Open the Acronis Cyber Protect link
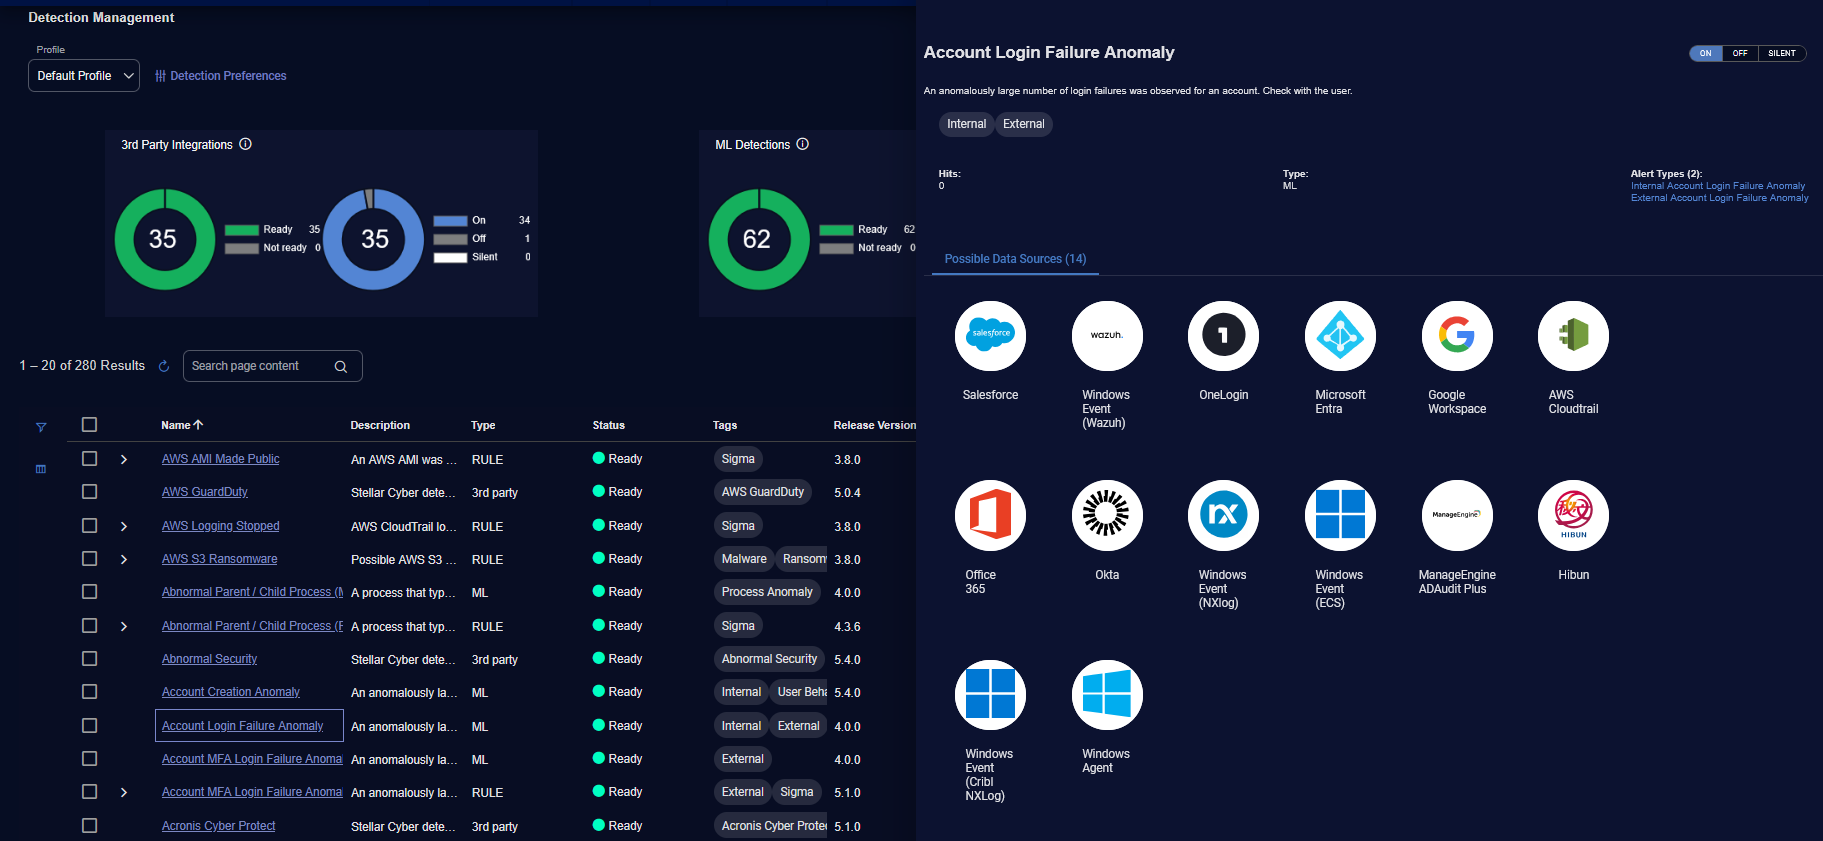This screenshot has width=1823, height=841. pos(218,826)
